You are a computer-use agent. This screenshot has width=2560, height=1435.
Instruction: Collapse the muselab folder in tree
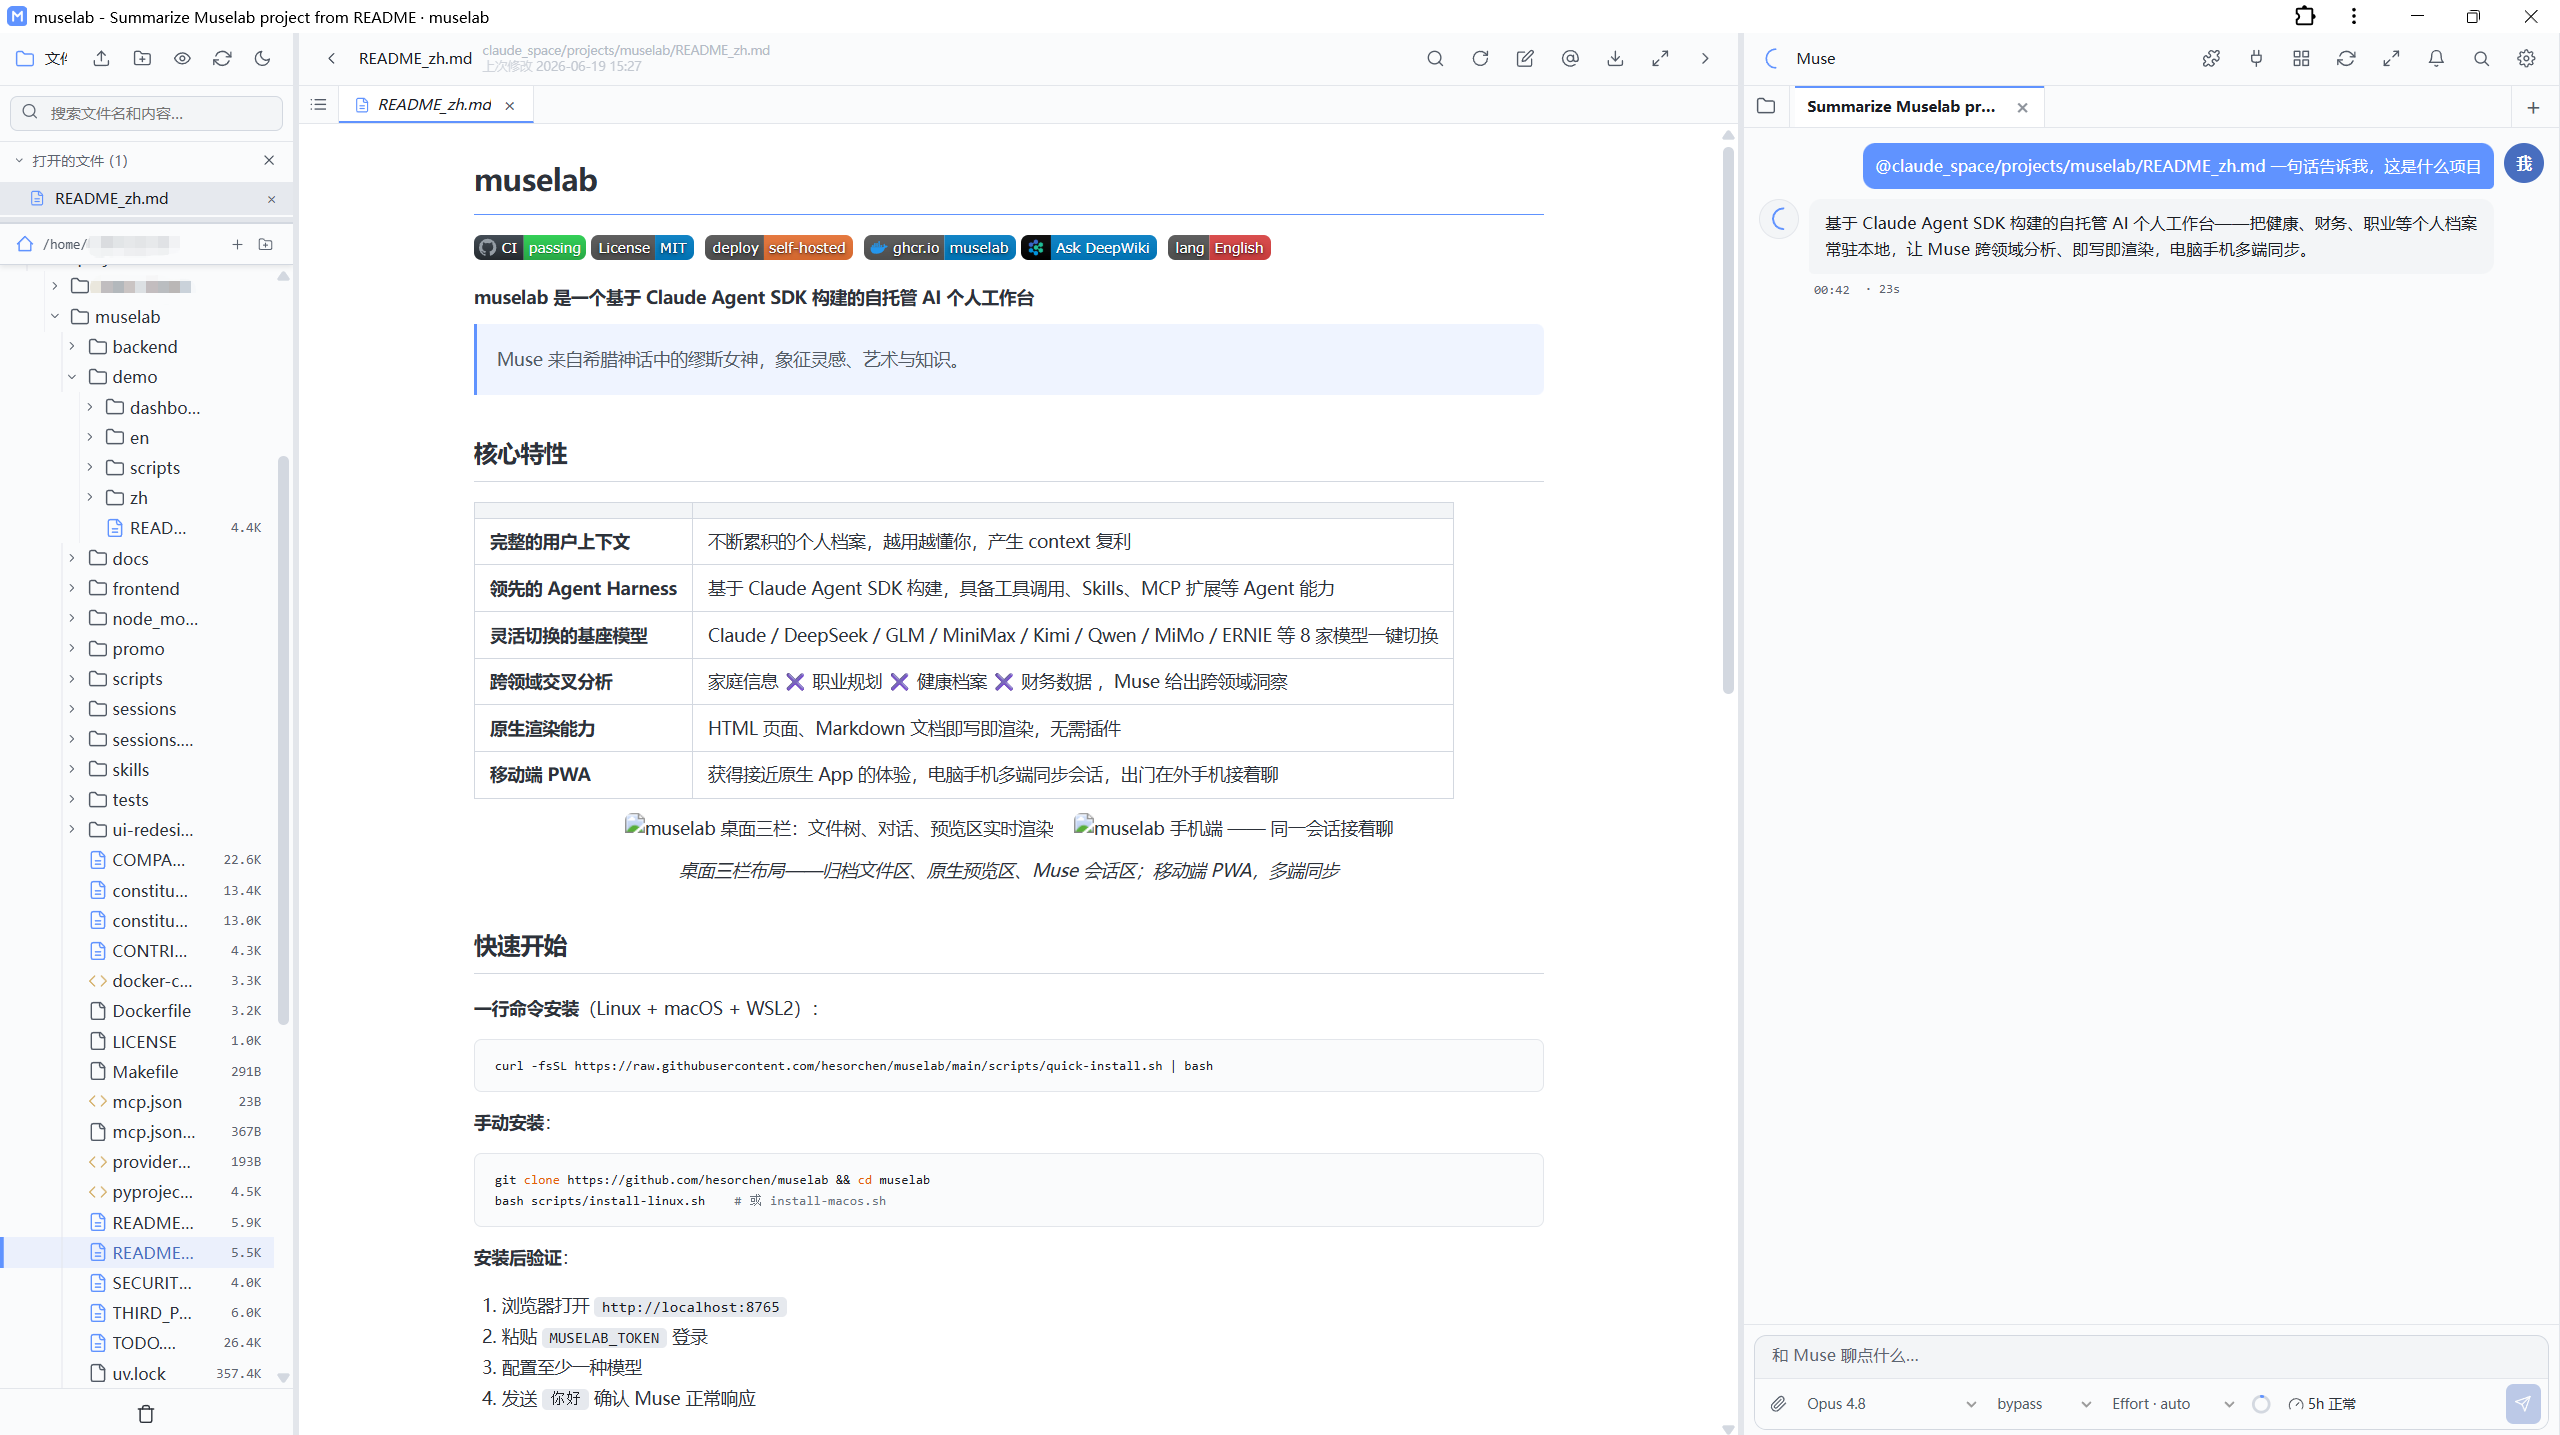pyautogui.click(x=55, y=316)
